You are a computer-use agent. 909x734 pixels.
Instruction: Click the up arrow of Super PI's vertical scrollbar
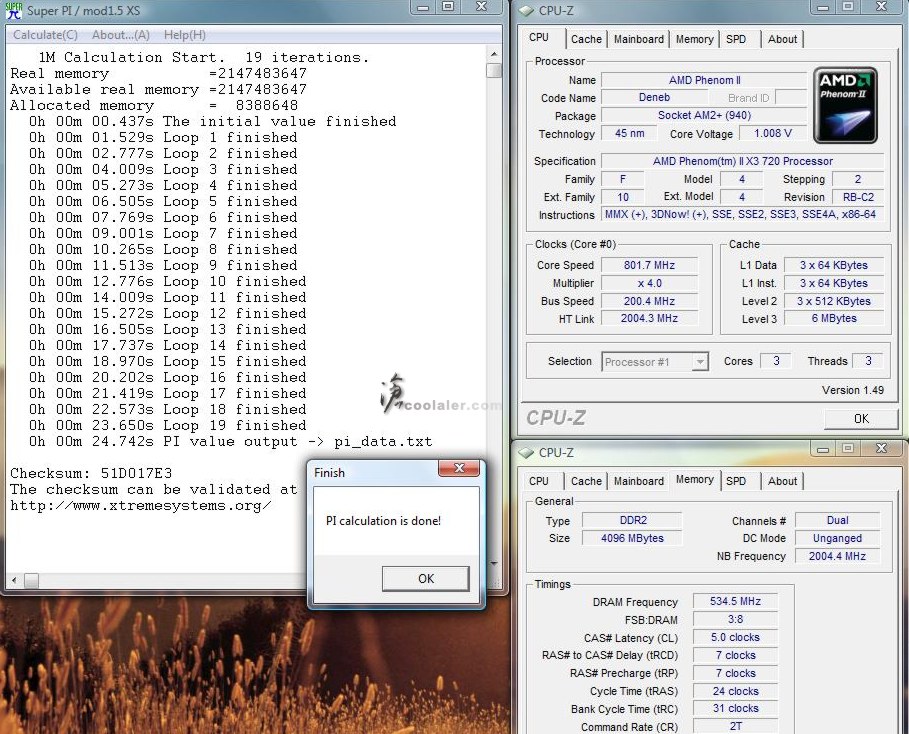click(x=494, y=54)
